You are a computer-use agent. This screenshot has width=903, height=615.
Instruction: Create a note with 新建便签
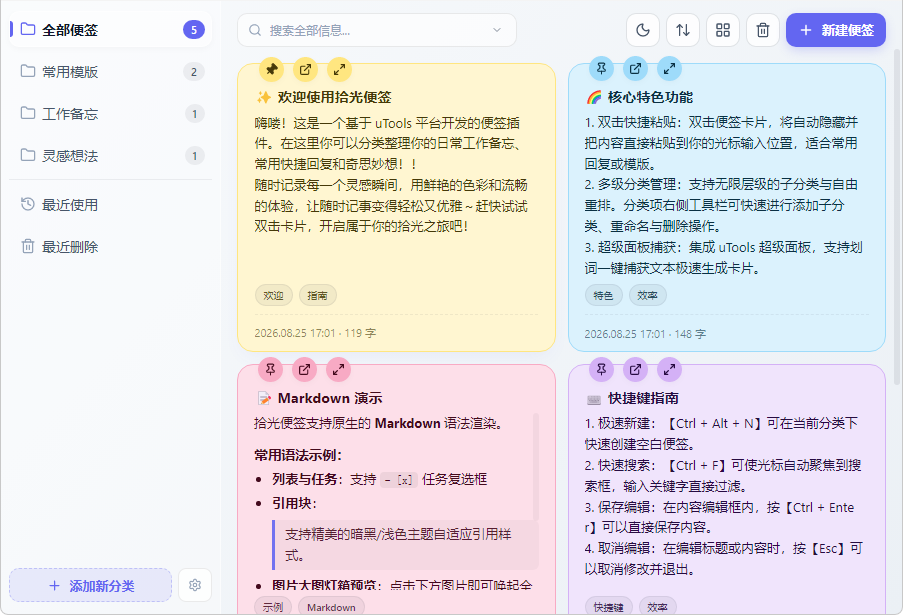tap(836, 30)
